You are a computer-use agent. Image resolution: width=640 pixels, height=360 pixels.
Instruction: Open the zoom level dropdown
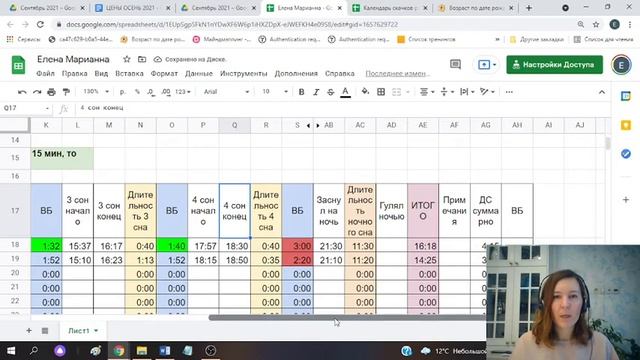[96, 92]
